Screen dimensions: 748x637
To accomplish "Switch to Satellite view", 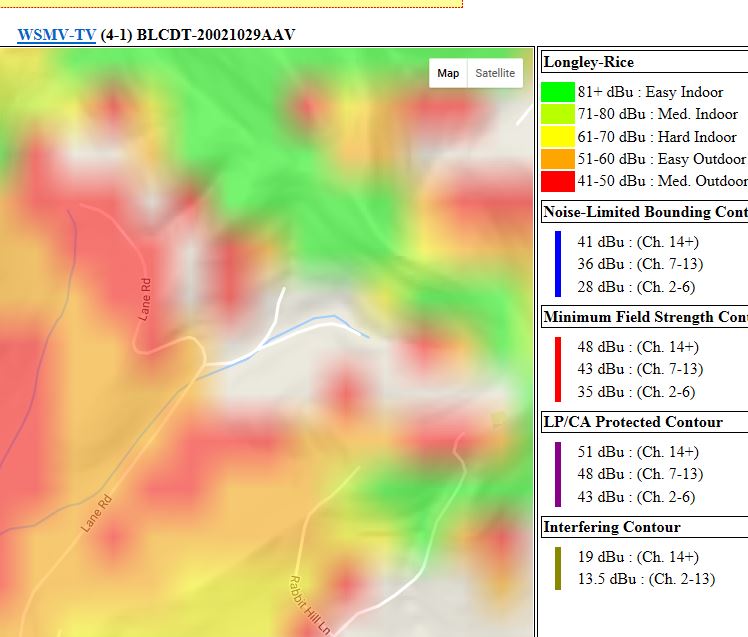I will point(495,73).
